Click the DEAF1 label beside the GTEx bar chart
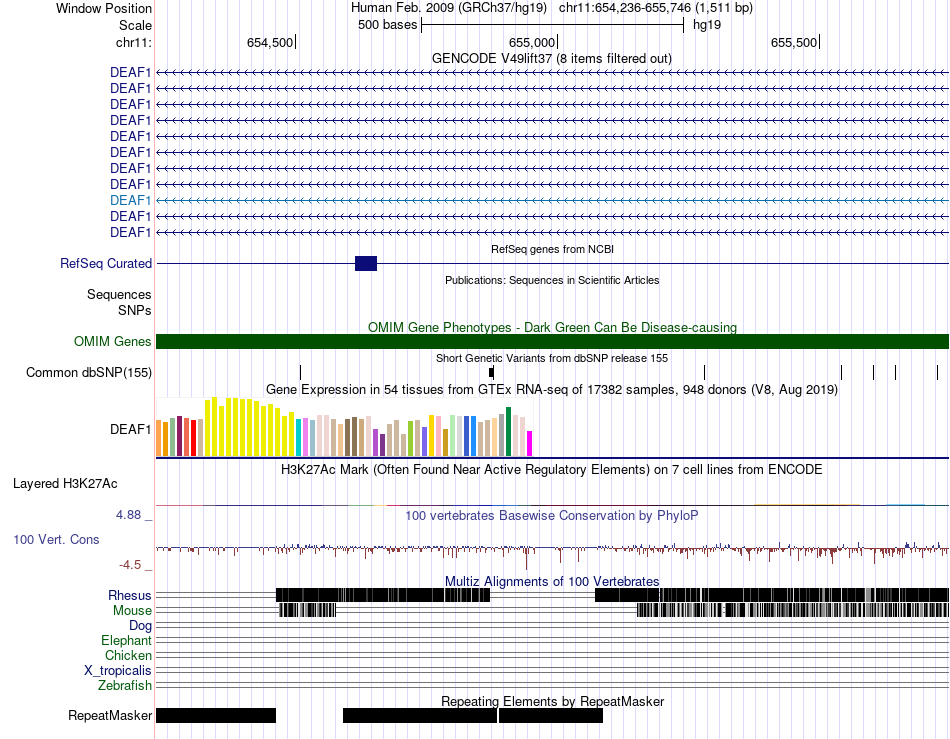 point(130,429)
